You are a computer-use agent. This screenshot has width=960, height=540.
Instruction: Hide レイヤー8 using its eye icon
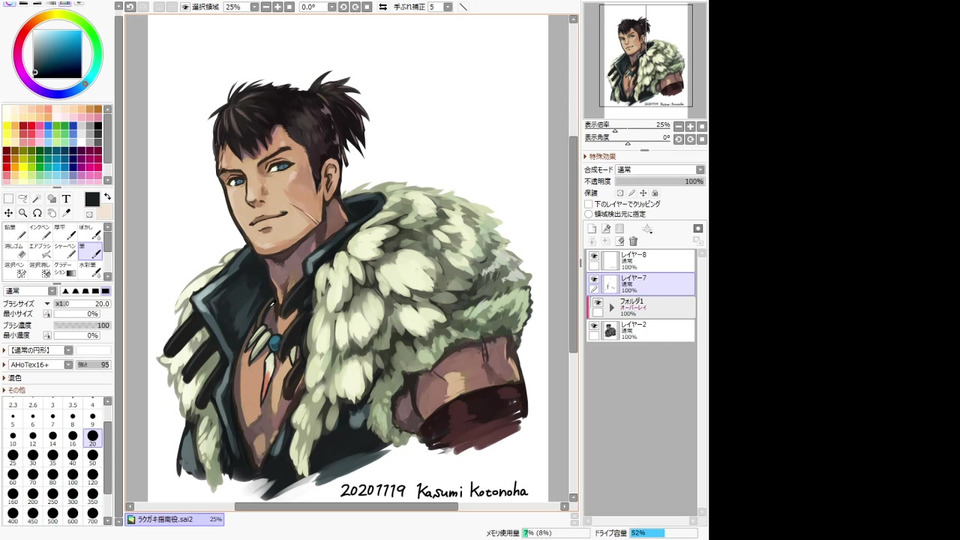(594, 256)
